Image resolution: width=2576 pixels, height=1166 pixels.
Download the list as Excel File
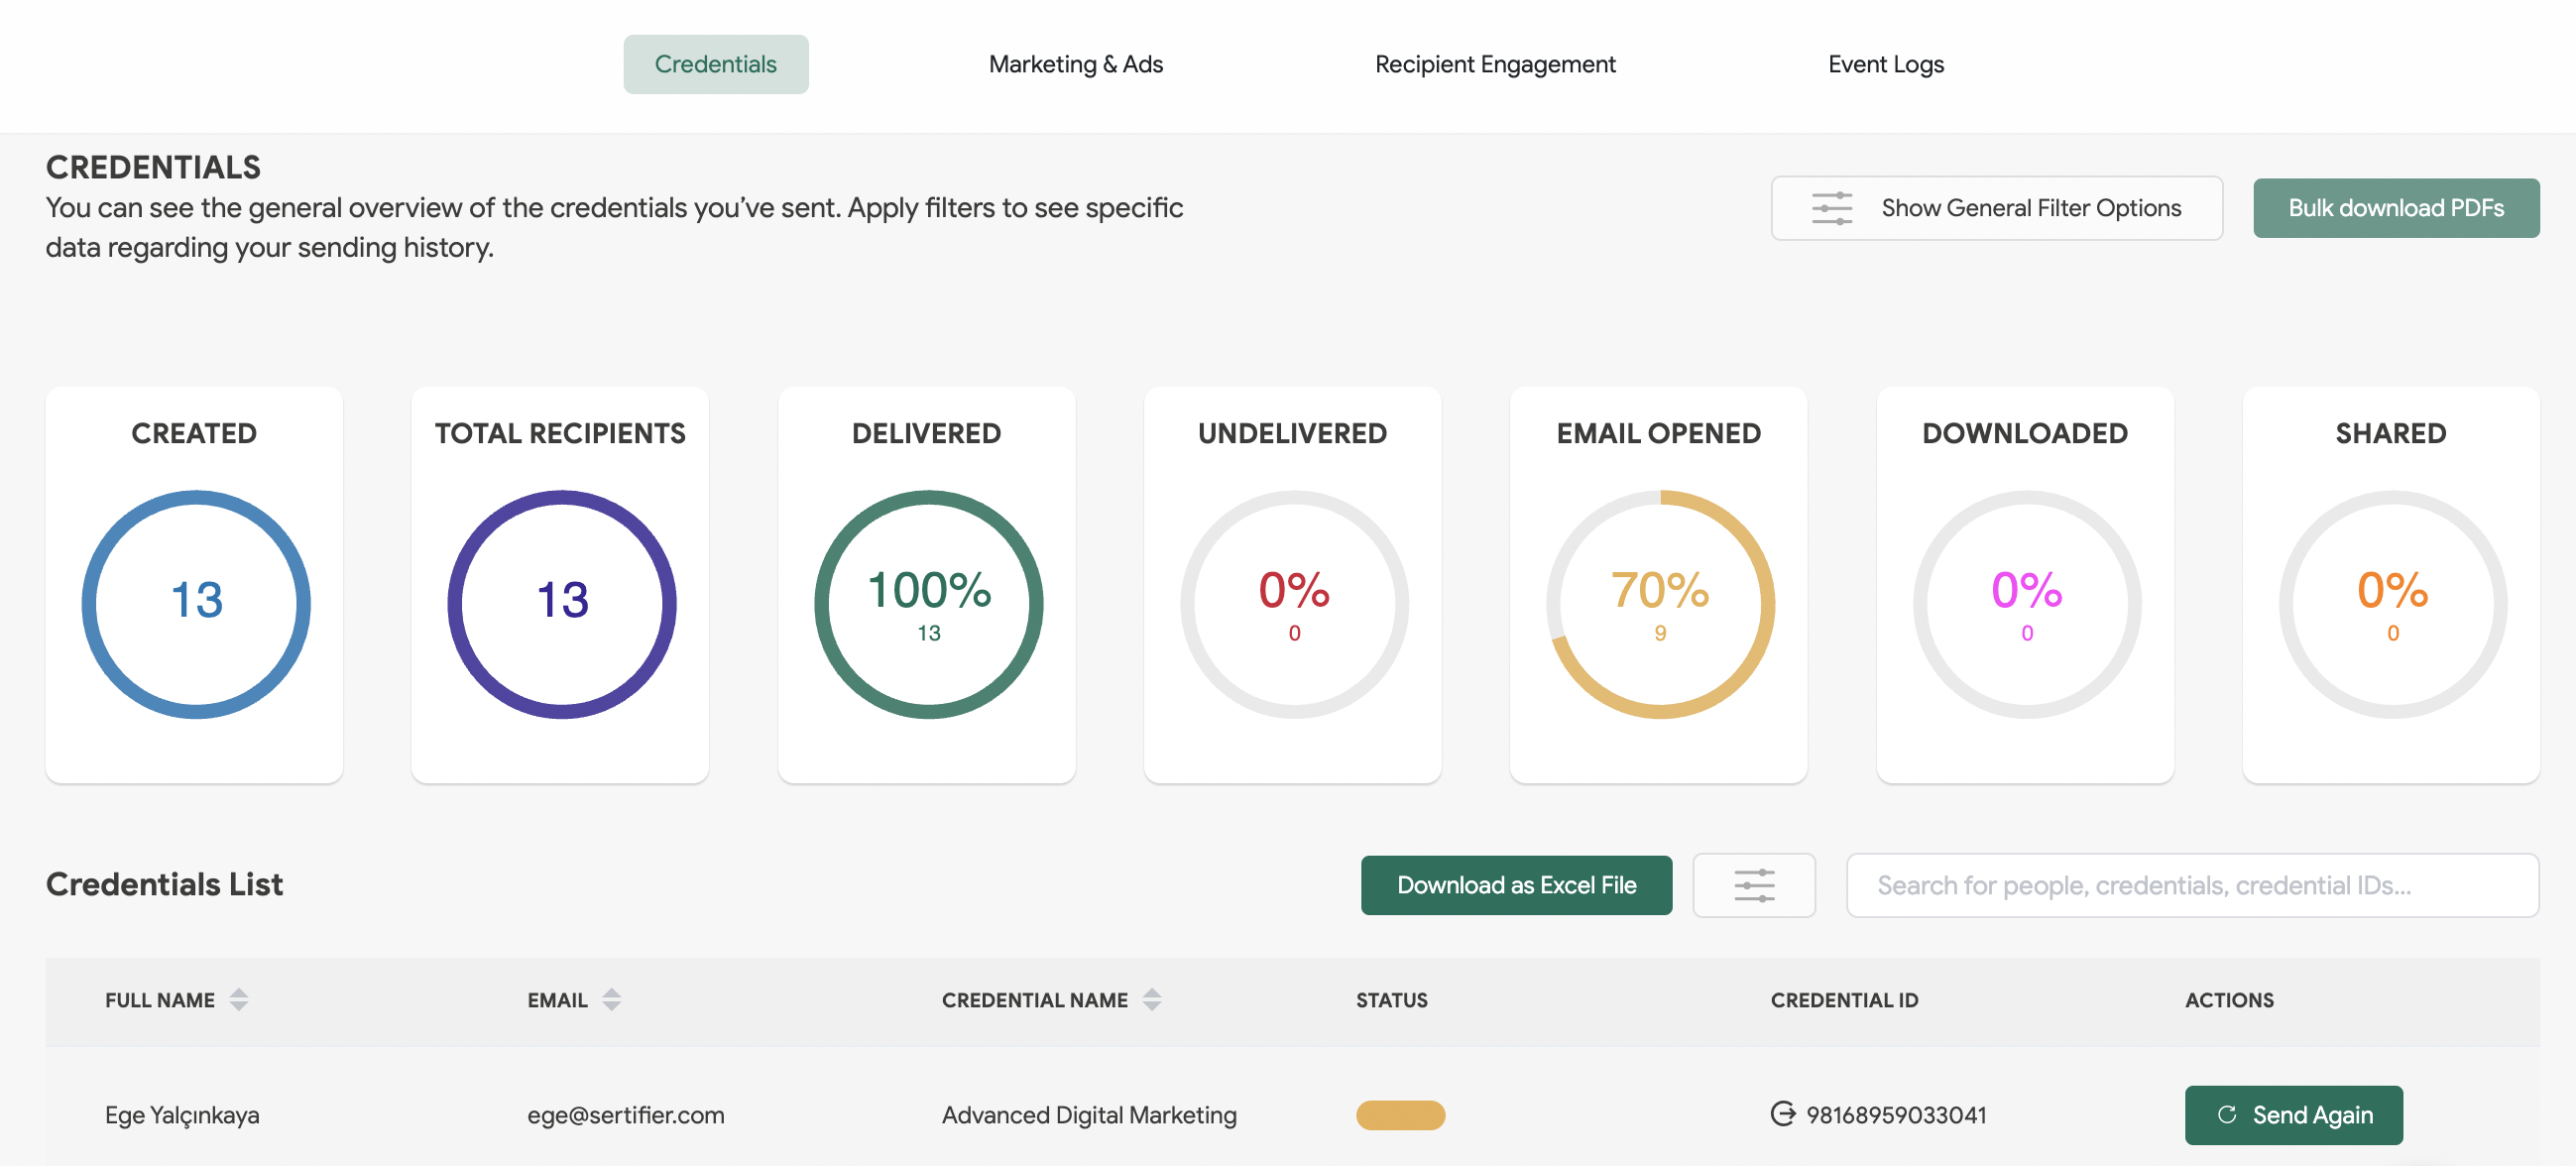1515,885
